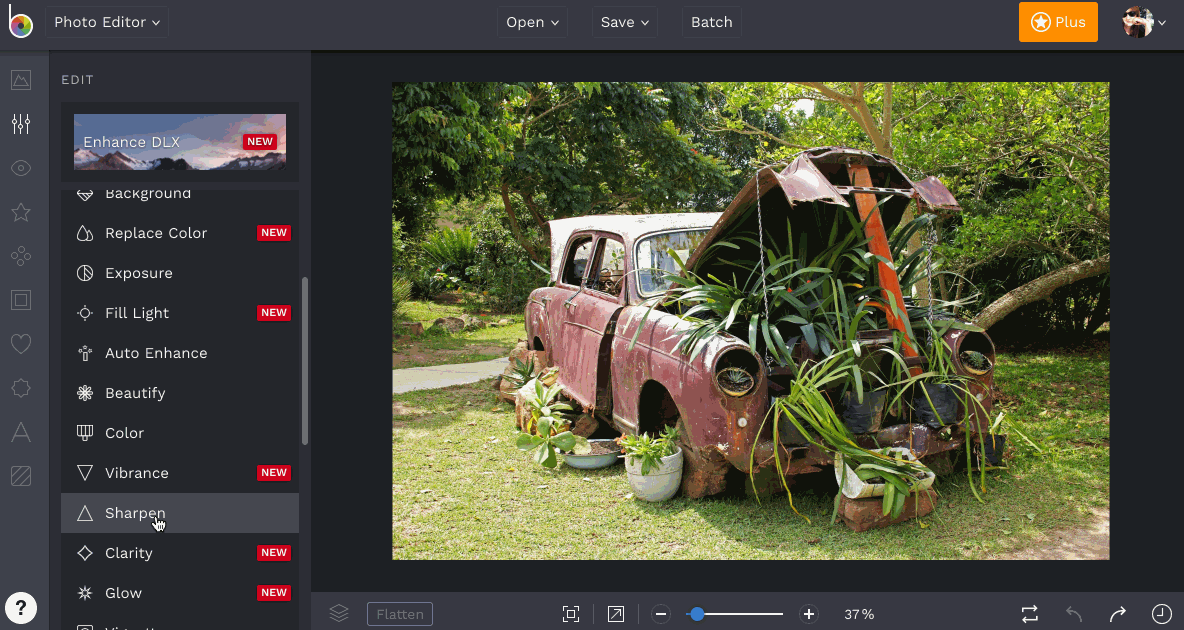The image size is (1184, 630).
Task: Open the Photo Editor dropdown
Action: click(106, 22)
